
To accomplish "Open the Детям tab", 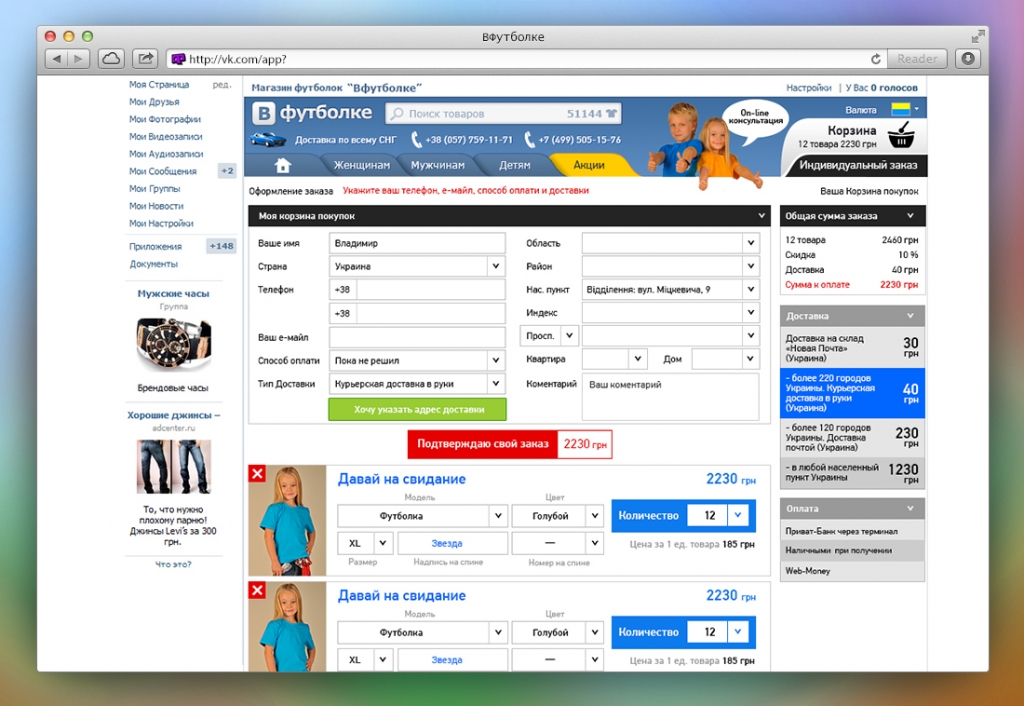I will [x=515, y=165].
